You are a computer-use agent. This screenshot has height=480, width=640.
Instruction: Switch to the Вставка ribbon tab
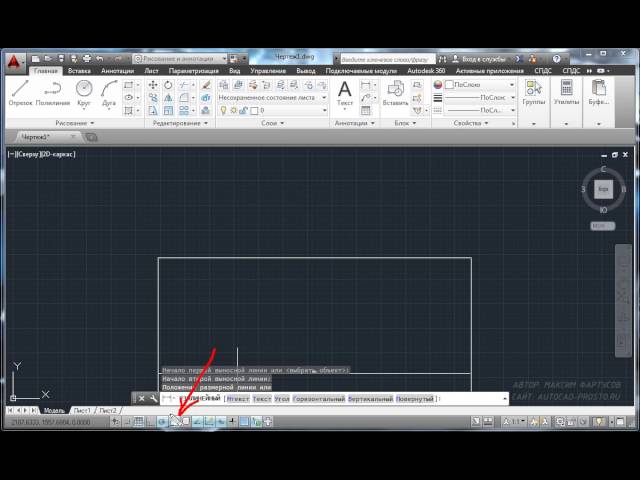(x=79, y=71)
